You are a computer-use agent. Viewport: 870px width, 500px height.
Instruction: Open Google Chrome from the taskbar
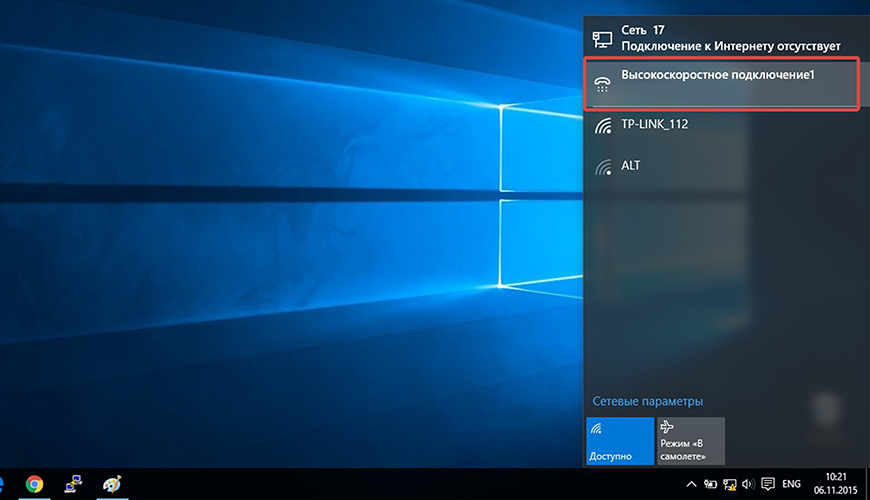tap(34, 484)
